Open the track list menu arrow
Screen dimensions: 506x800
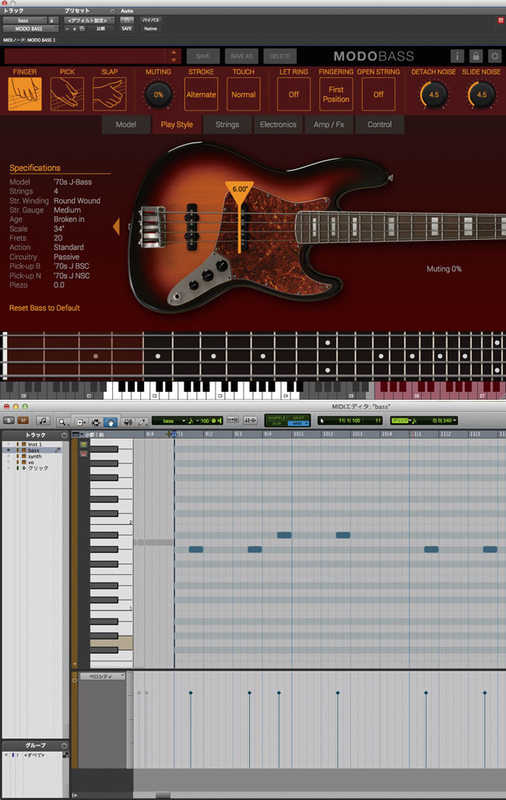coord(64,435)
